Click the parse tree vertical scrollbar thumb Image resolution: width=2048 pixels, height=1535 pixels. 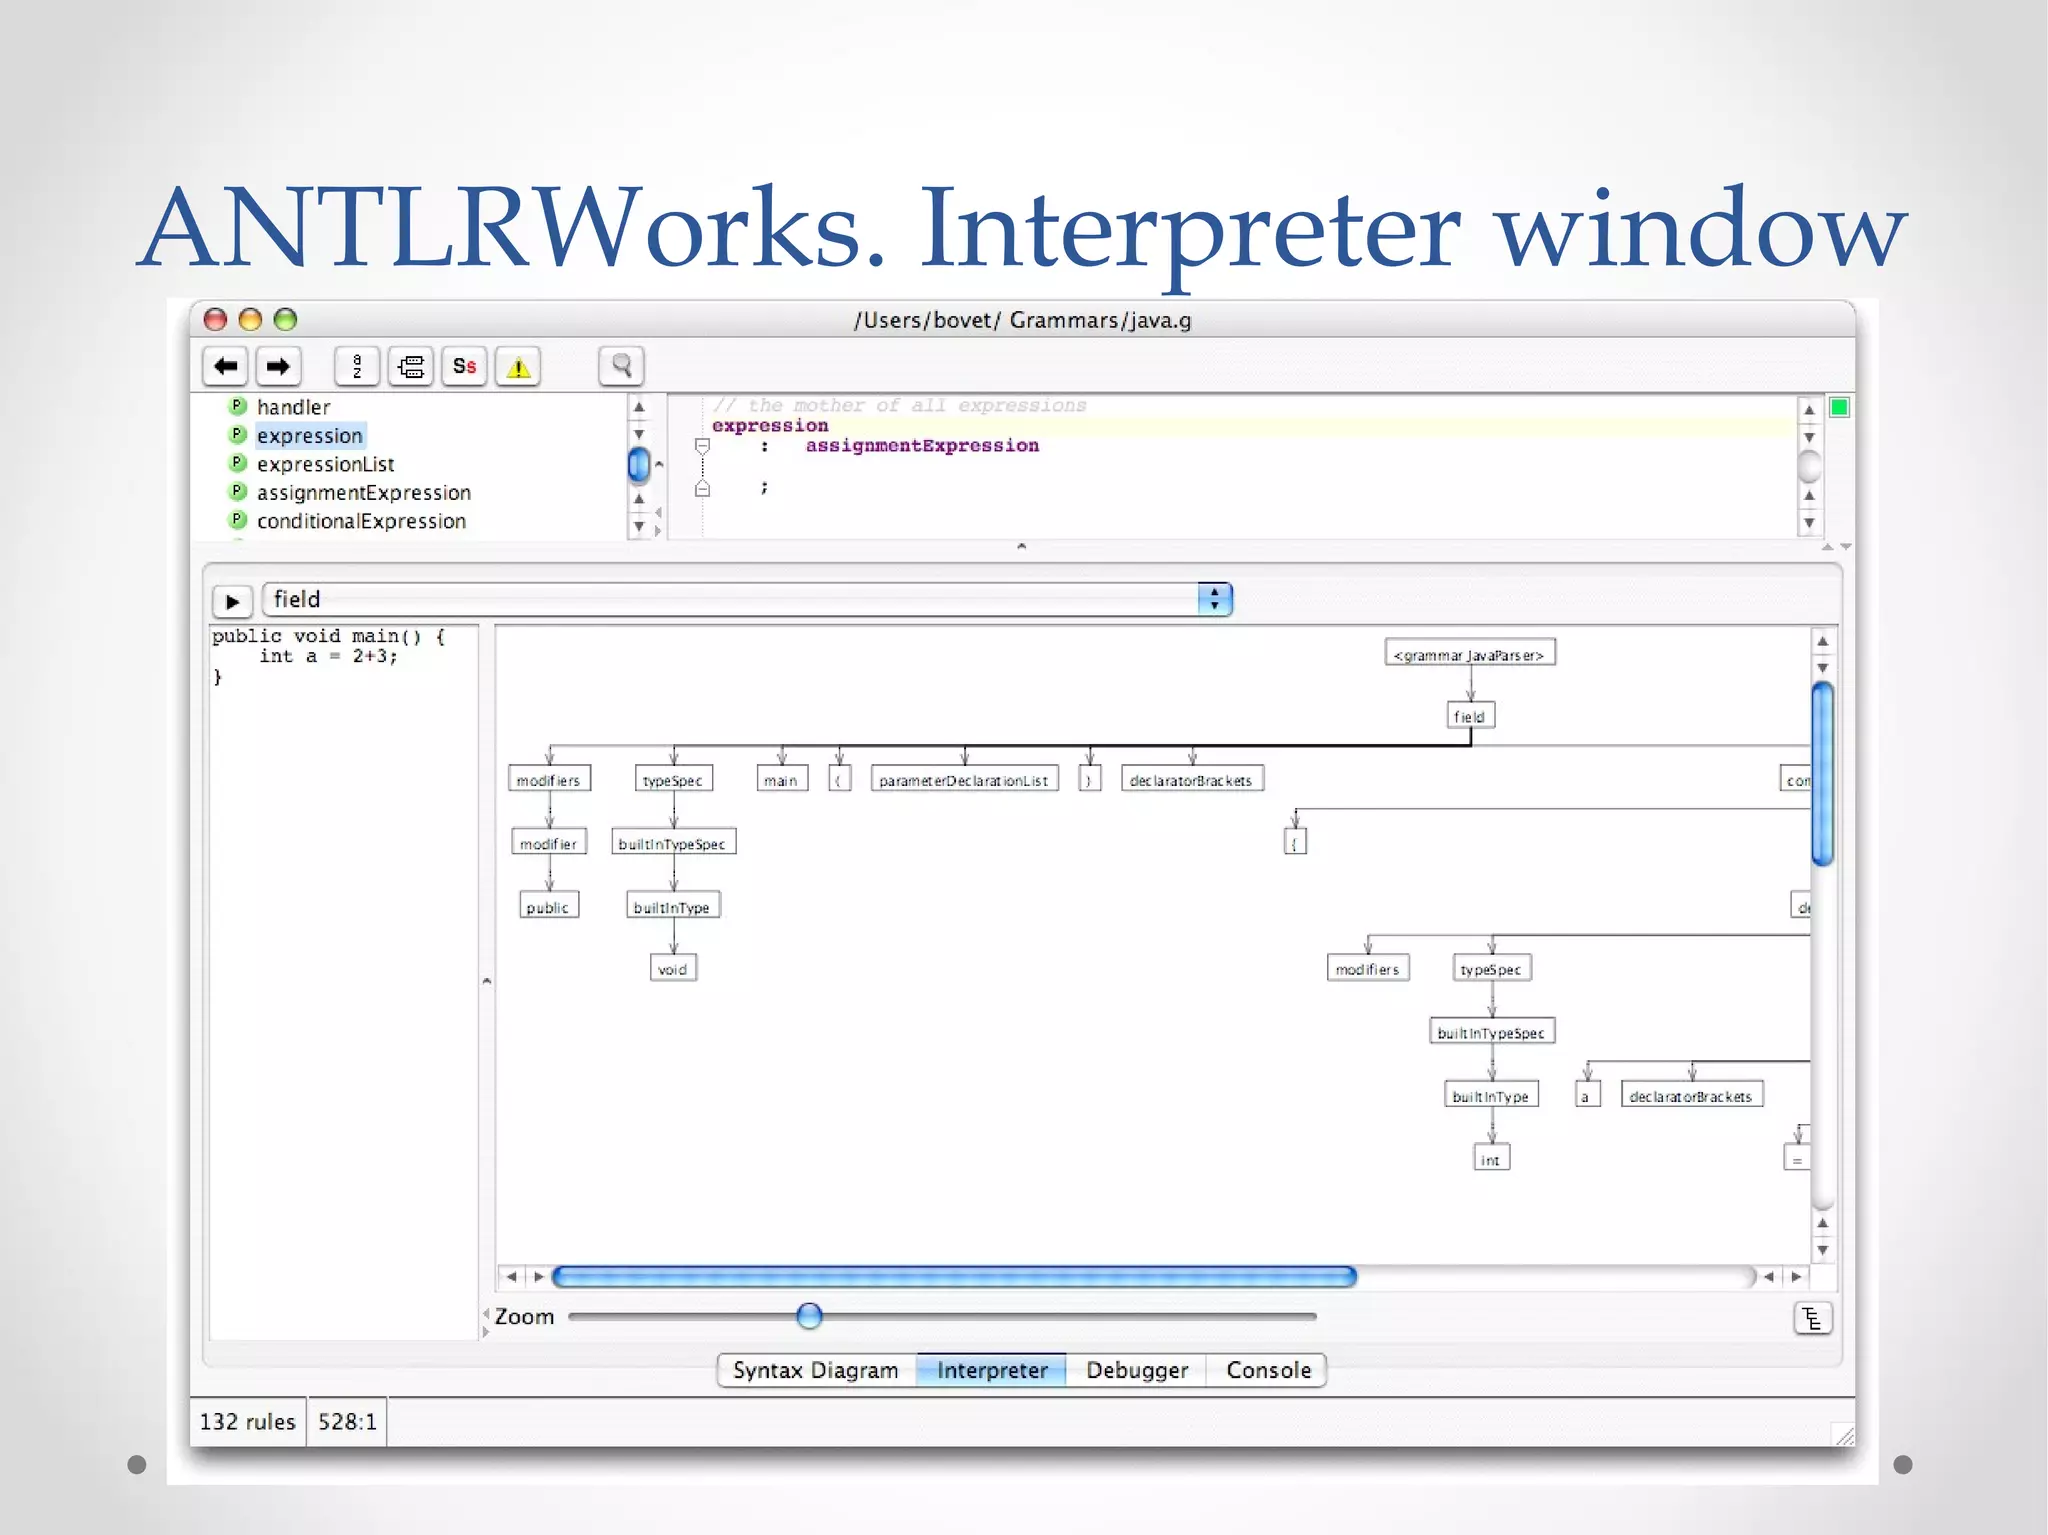pos(1822,774)
